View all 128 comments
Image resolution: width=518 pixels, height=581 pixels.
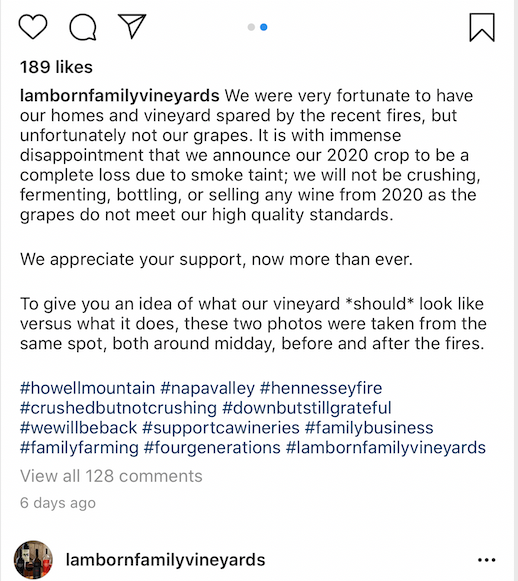click(x=111, y=476)
